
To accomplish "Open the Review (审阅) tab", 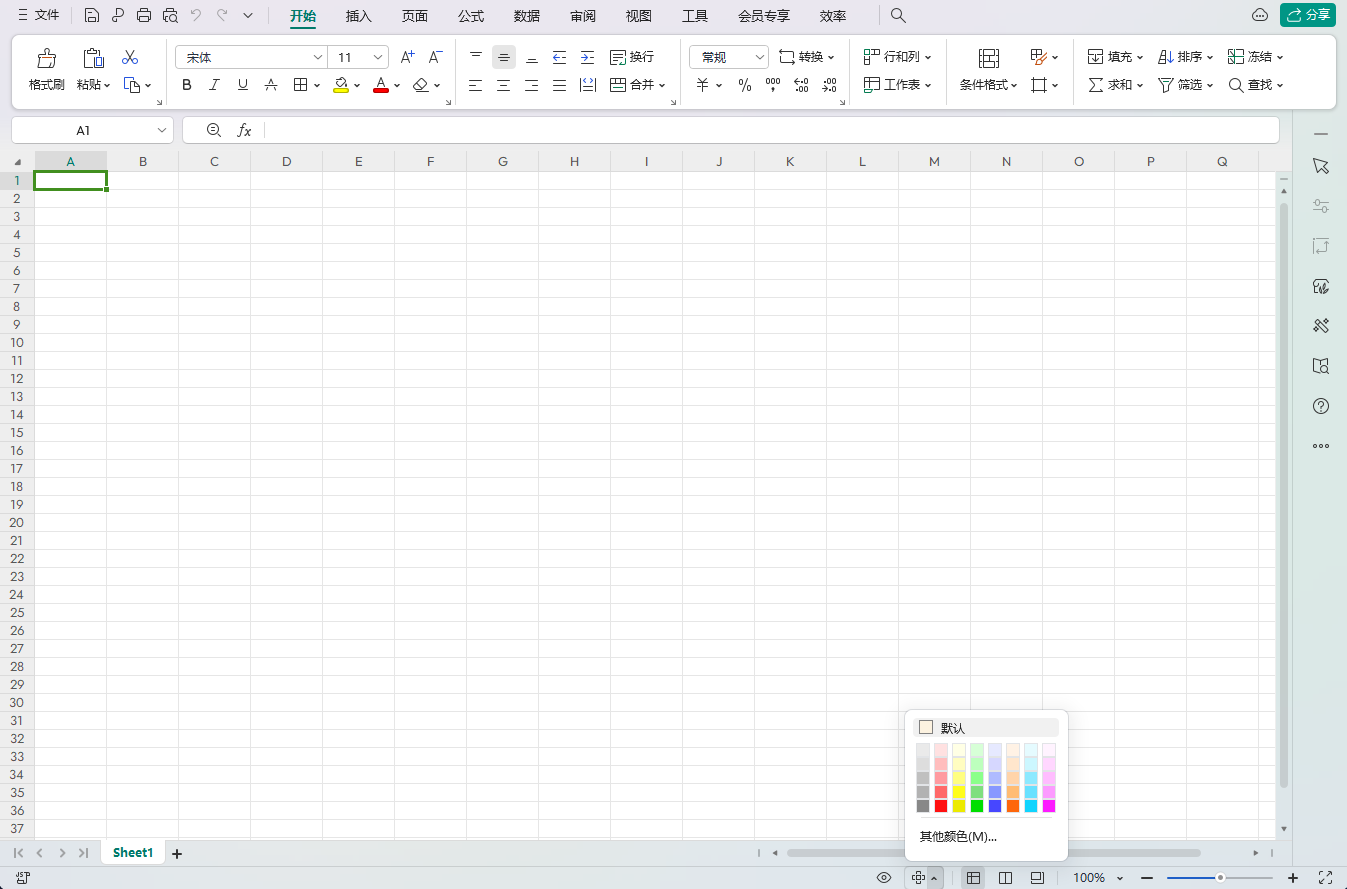I will point(582,16).
